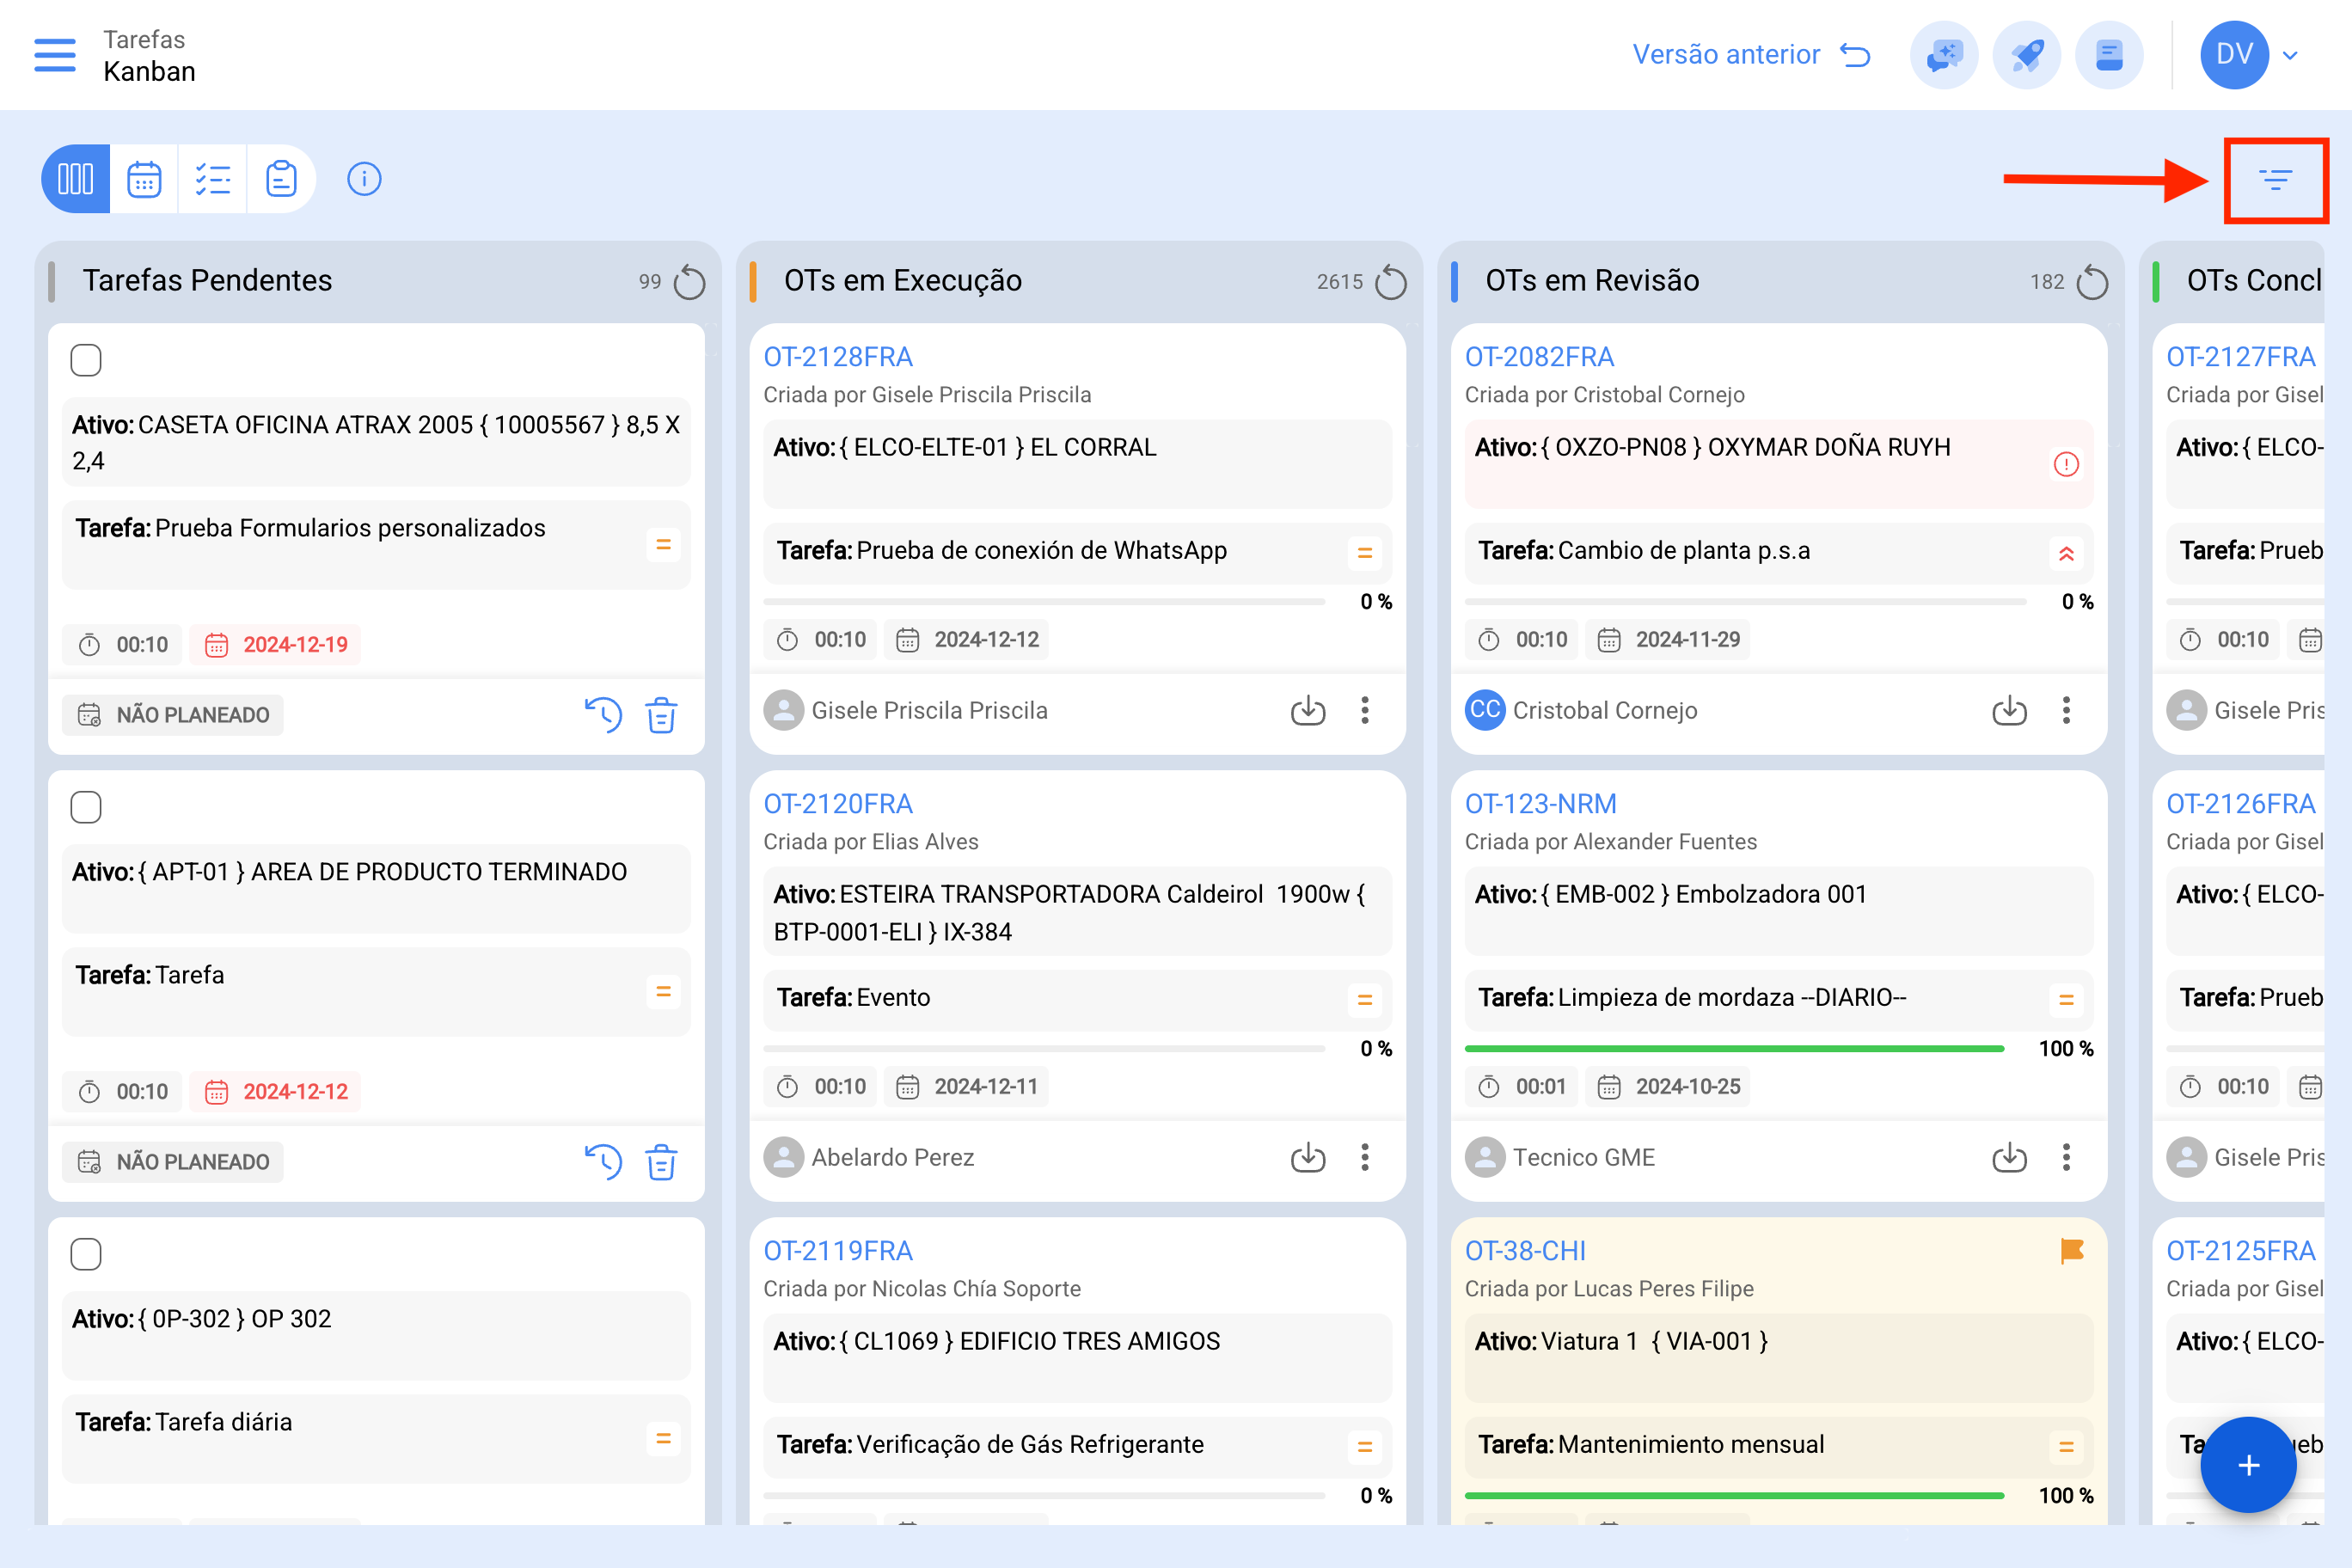Open more options for OT-2082FRA

2066,710
